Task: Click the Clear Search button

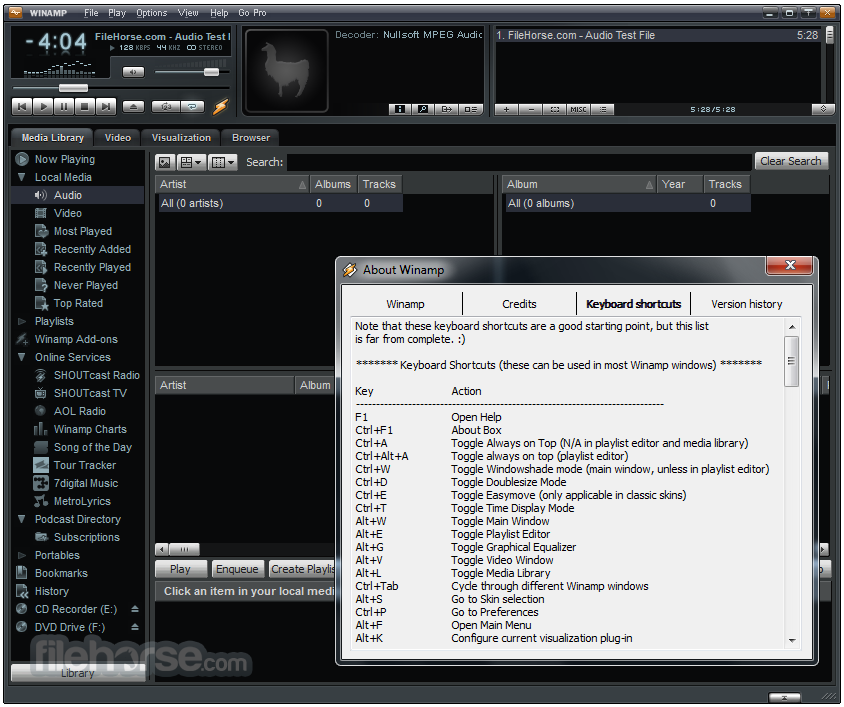Action: 791,161
